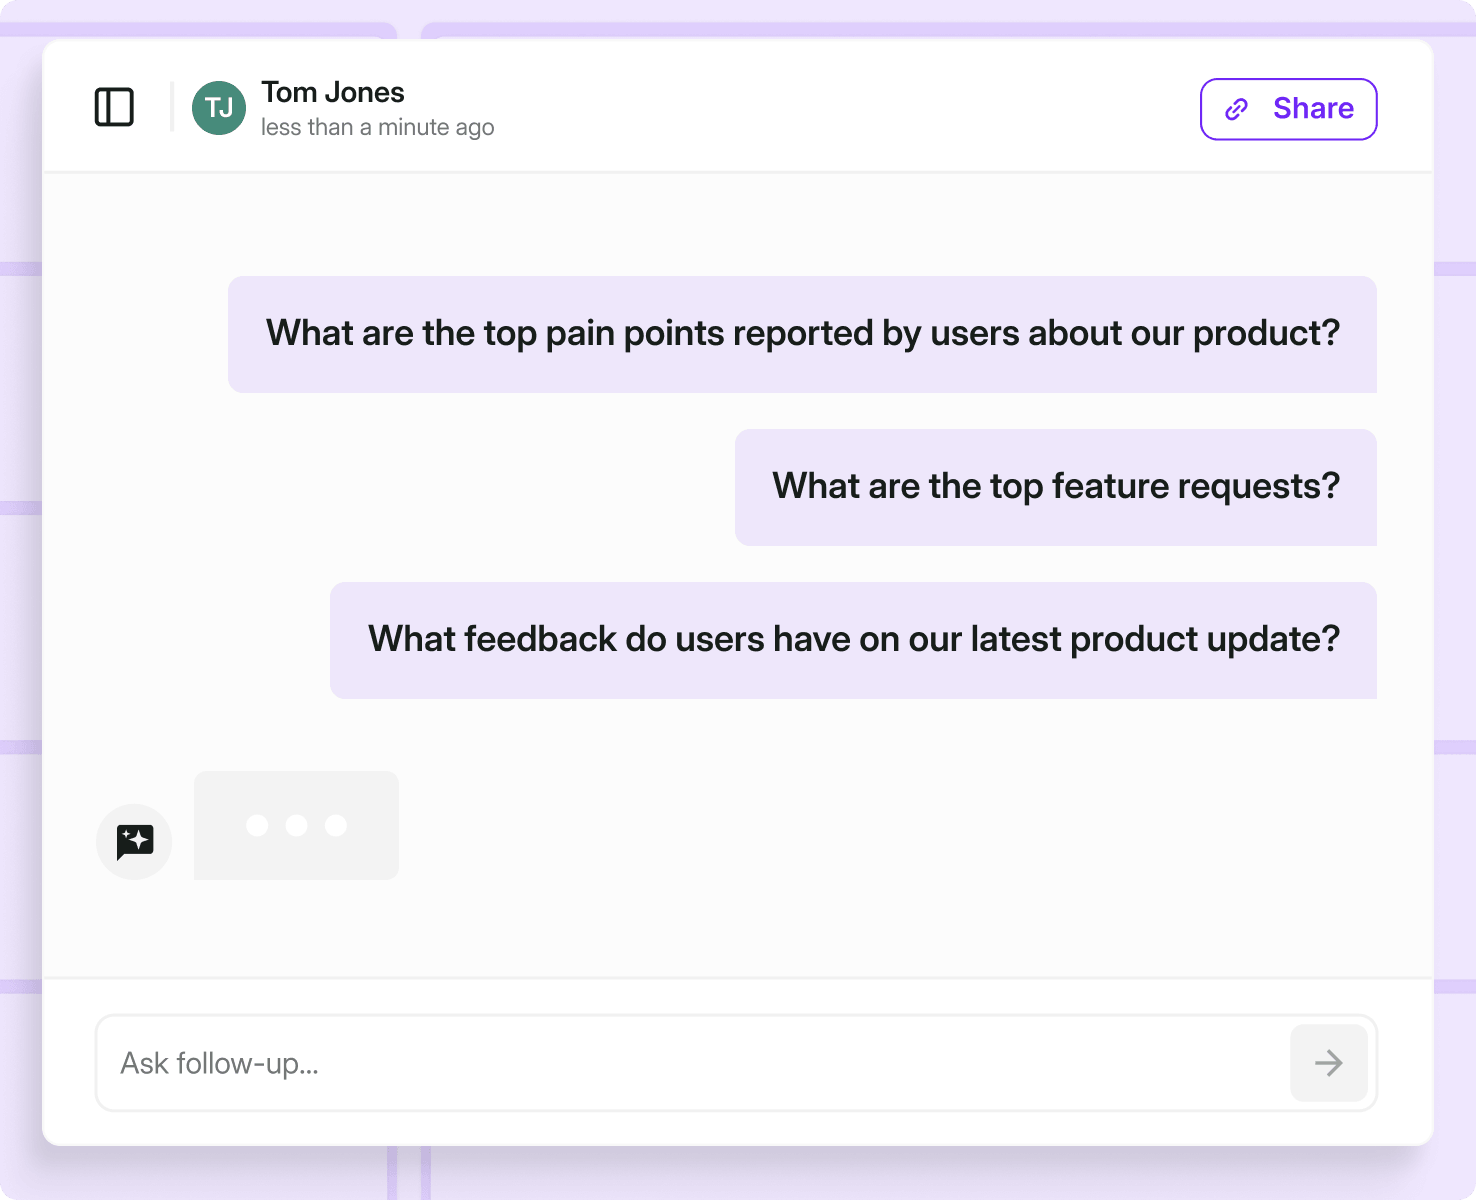The image size is (1476, 1200).
Task: Click the 'less than a minute ago' timestamp
Action: [378, 127]
